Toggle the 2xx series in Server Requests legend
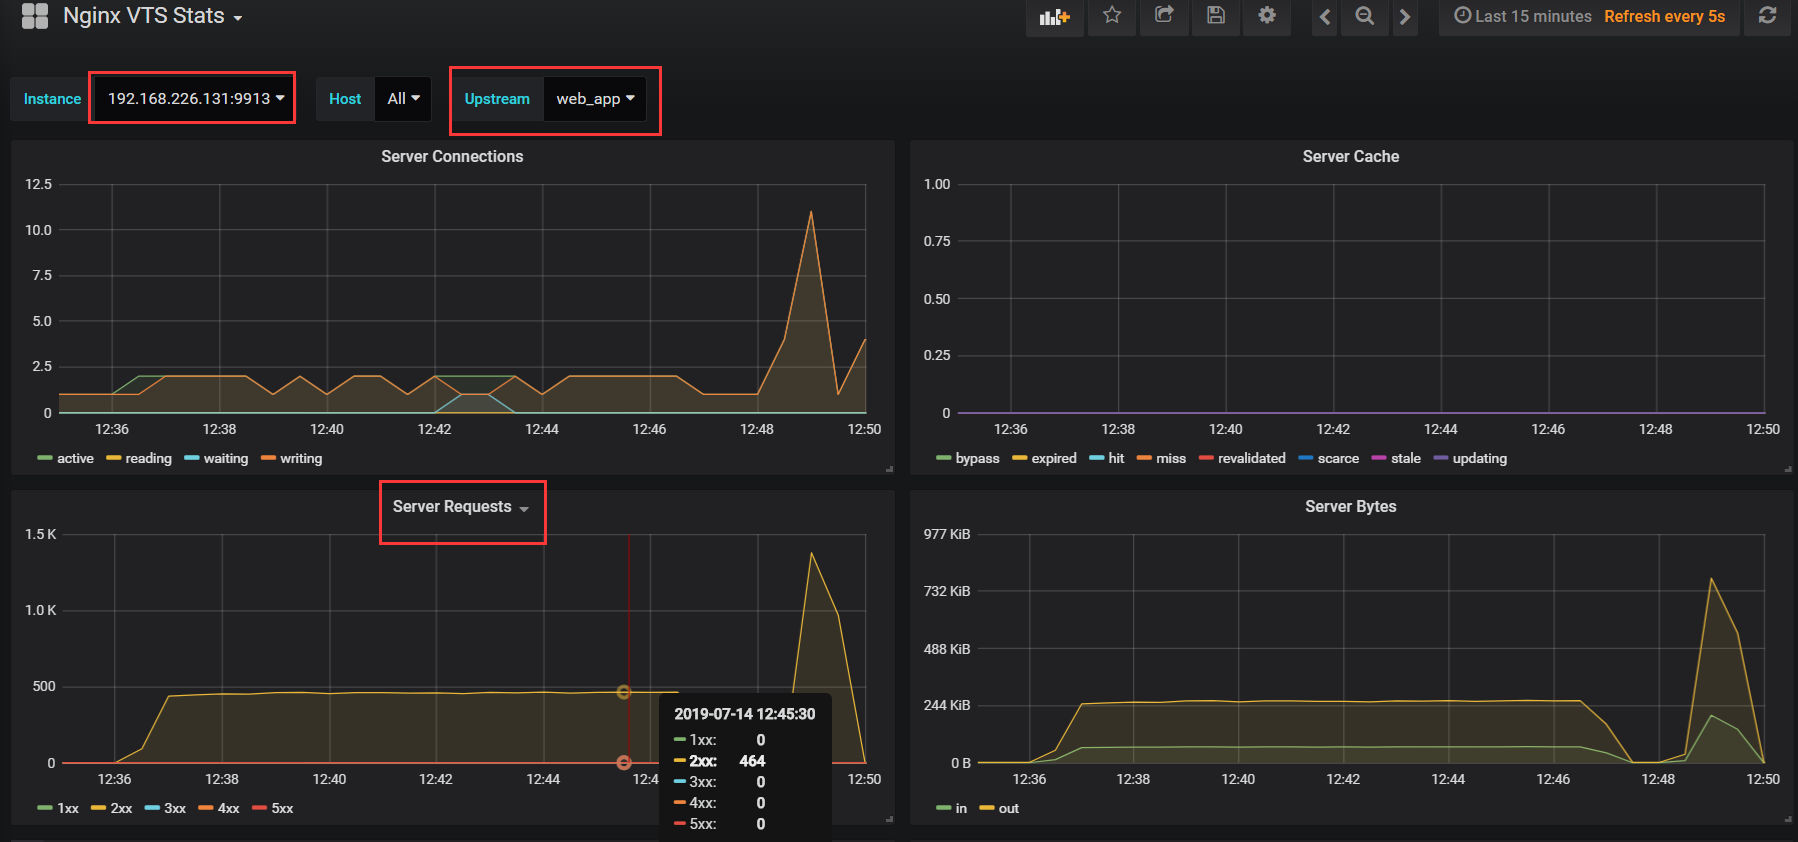Viewport: 1798px width, 842px height. (x=120, y=808)
